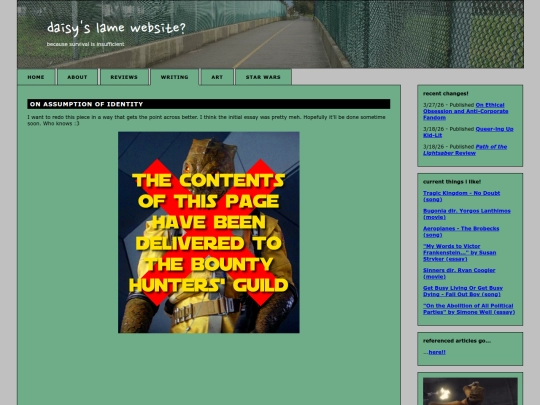
Task: Click the "3/27/26 - Published" date text
Action: pyautogui.click(x=448, y=105)
